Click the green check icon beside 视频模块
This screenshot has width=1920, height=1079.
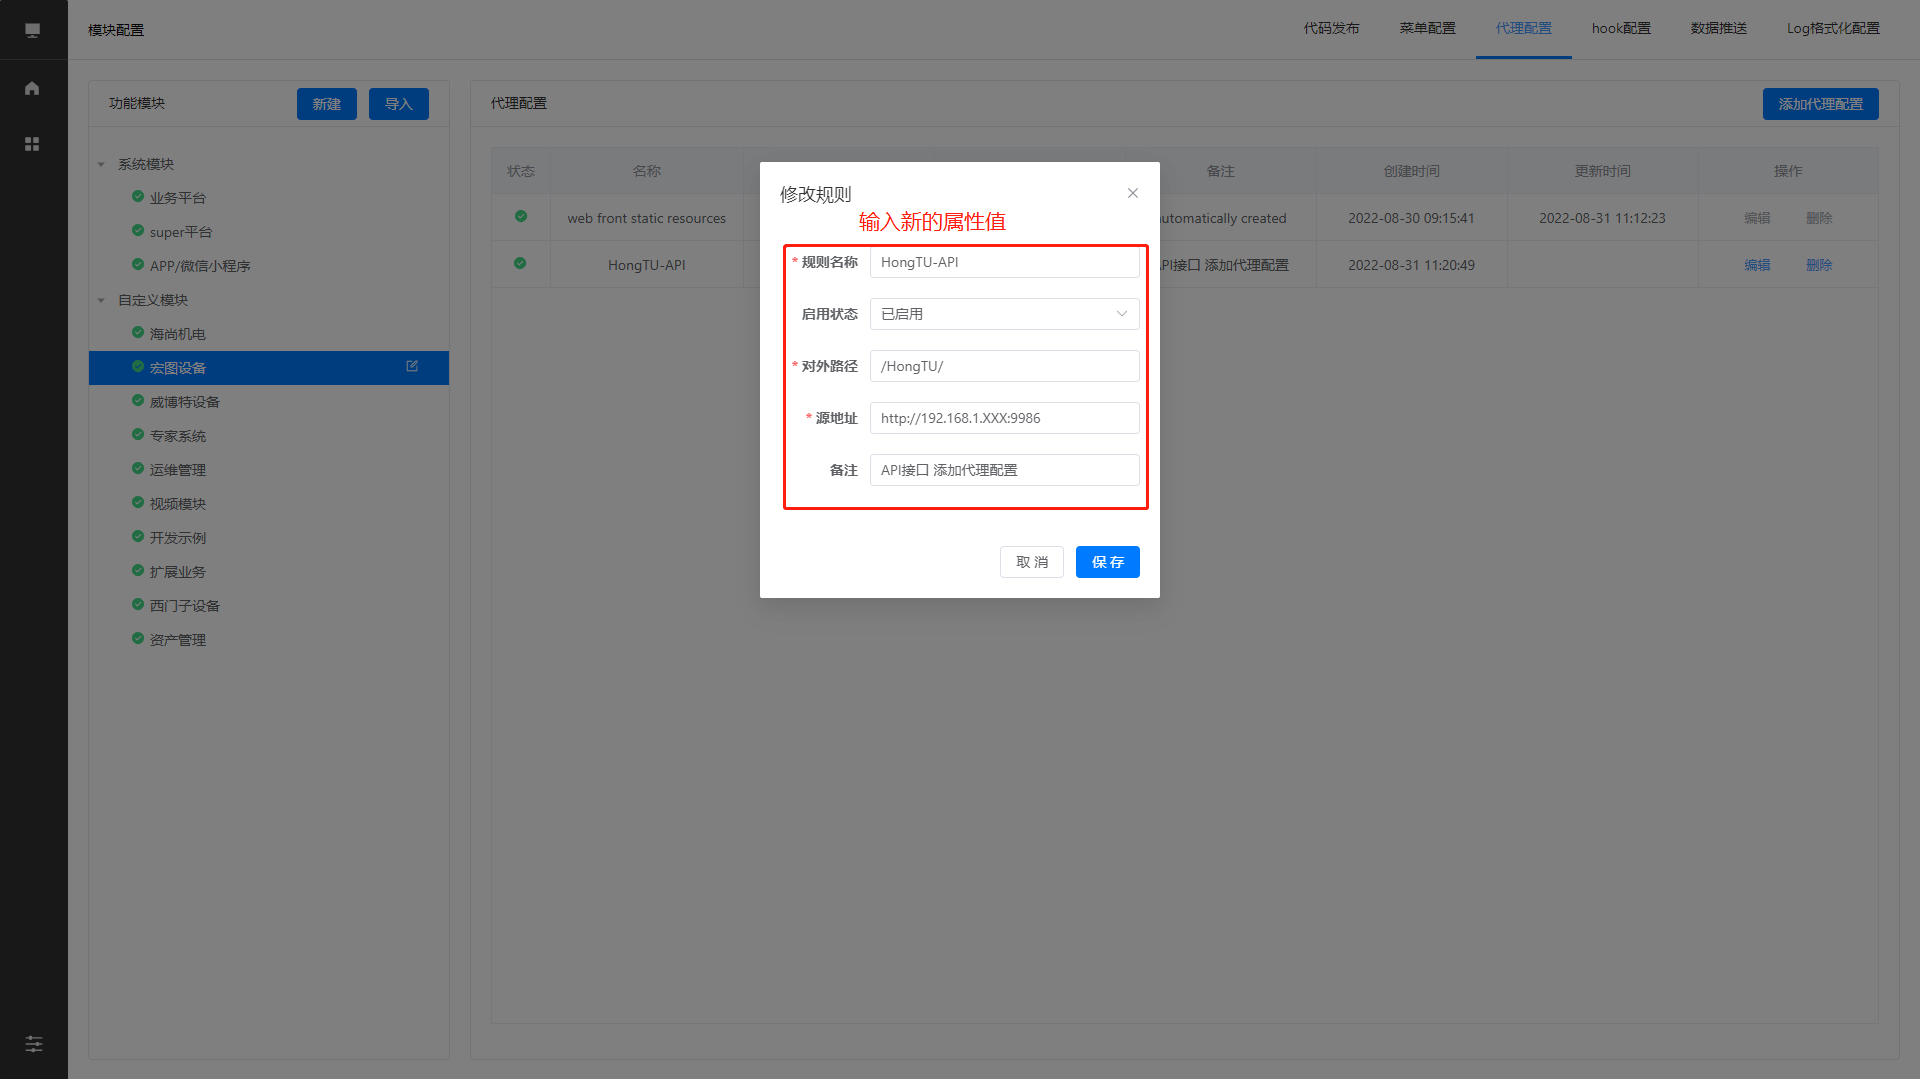(138, 502)
